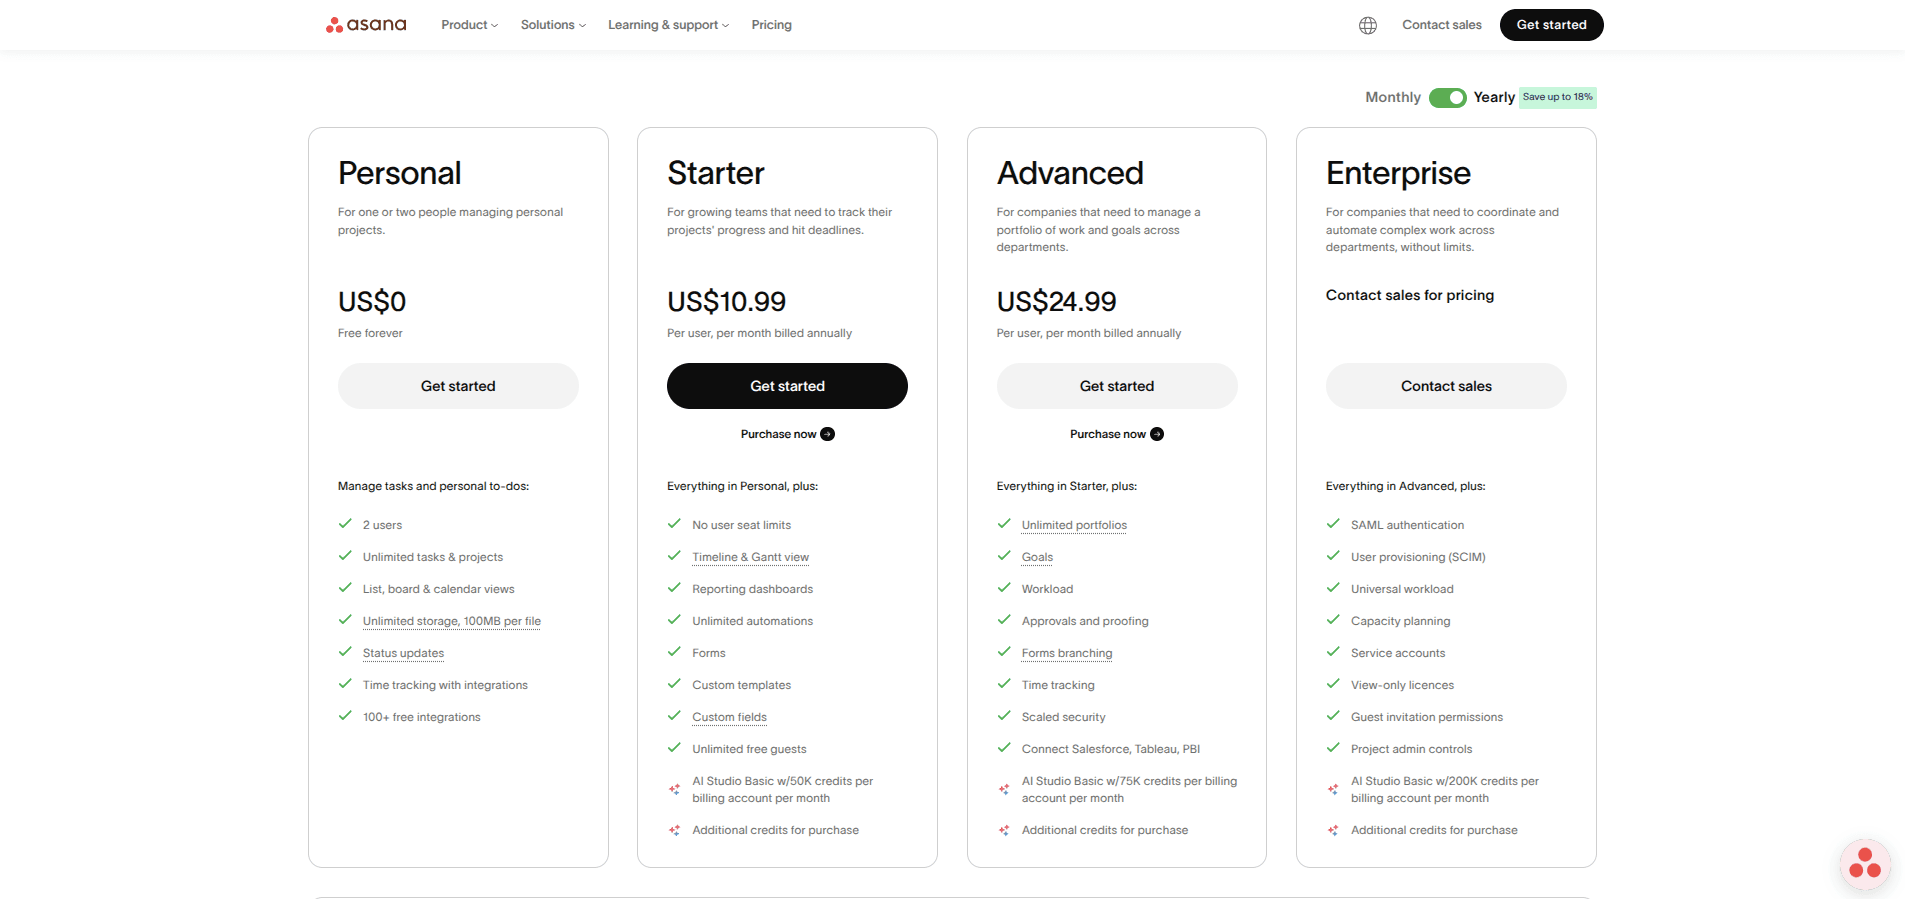Open the Goals feature link
Screen dimensions: 1905x899
(x=1037, y=557)
